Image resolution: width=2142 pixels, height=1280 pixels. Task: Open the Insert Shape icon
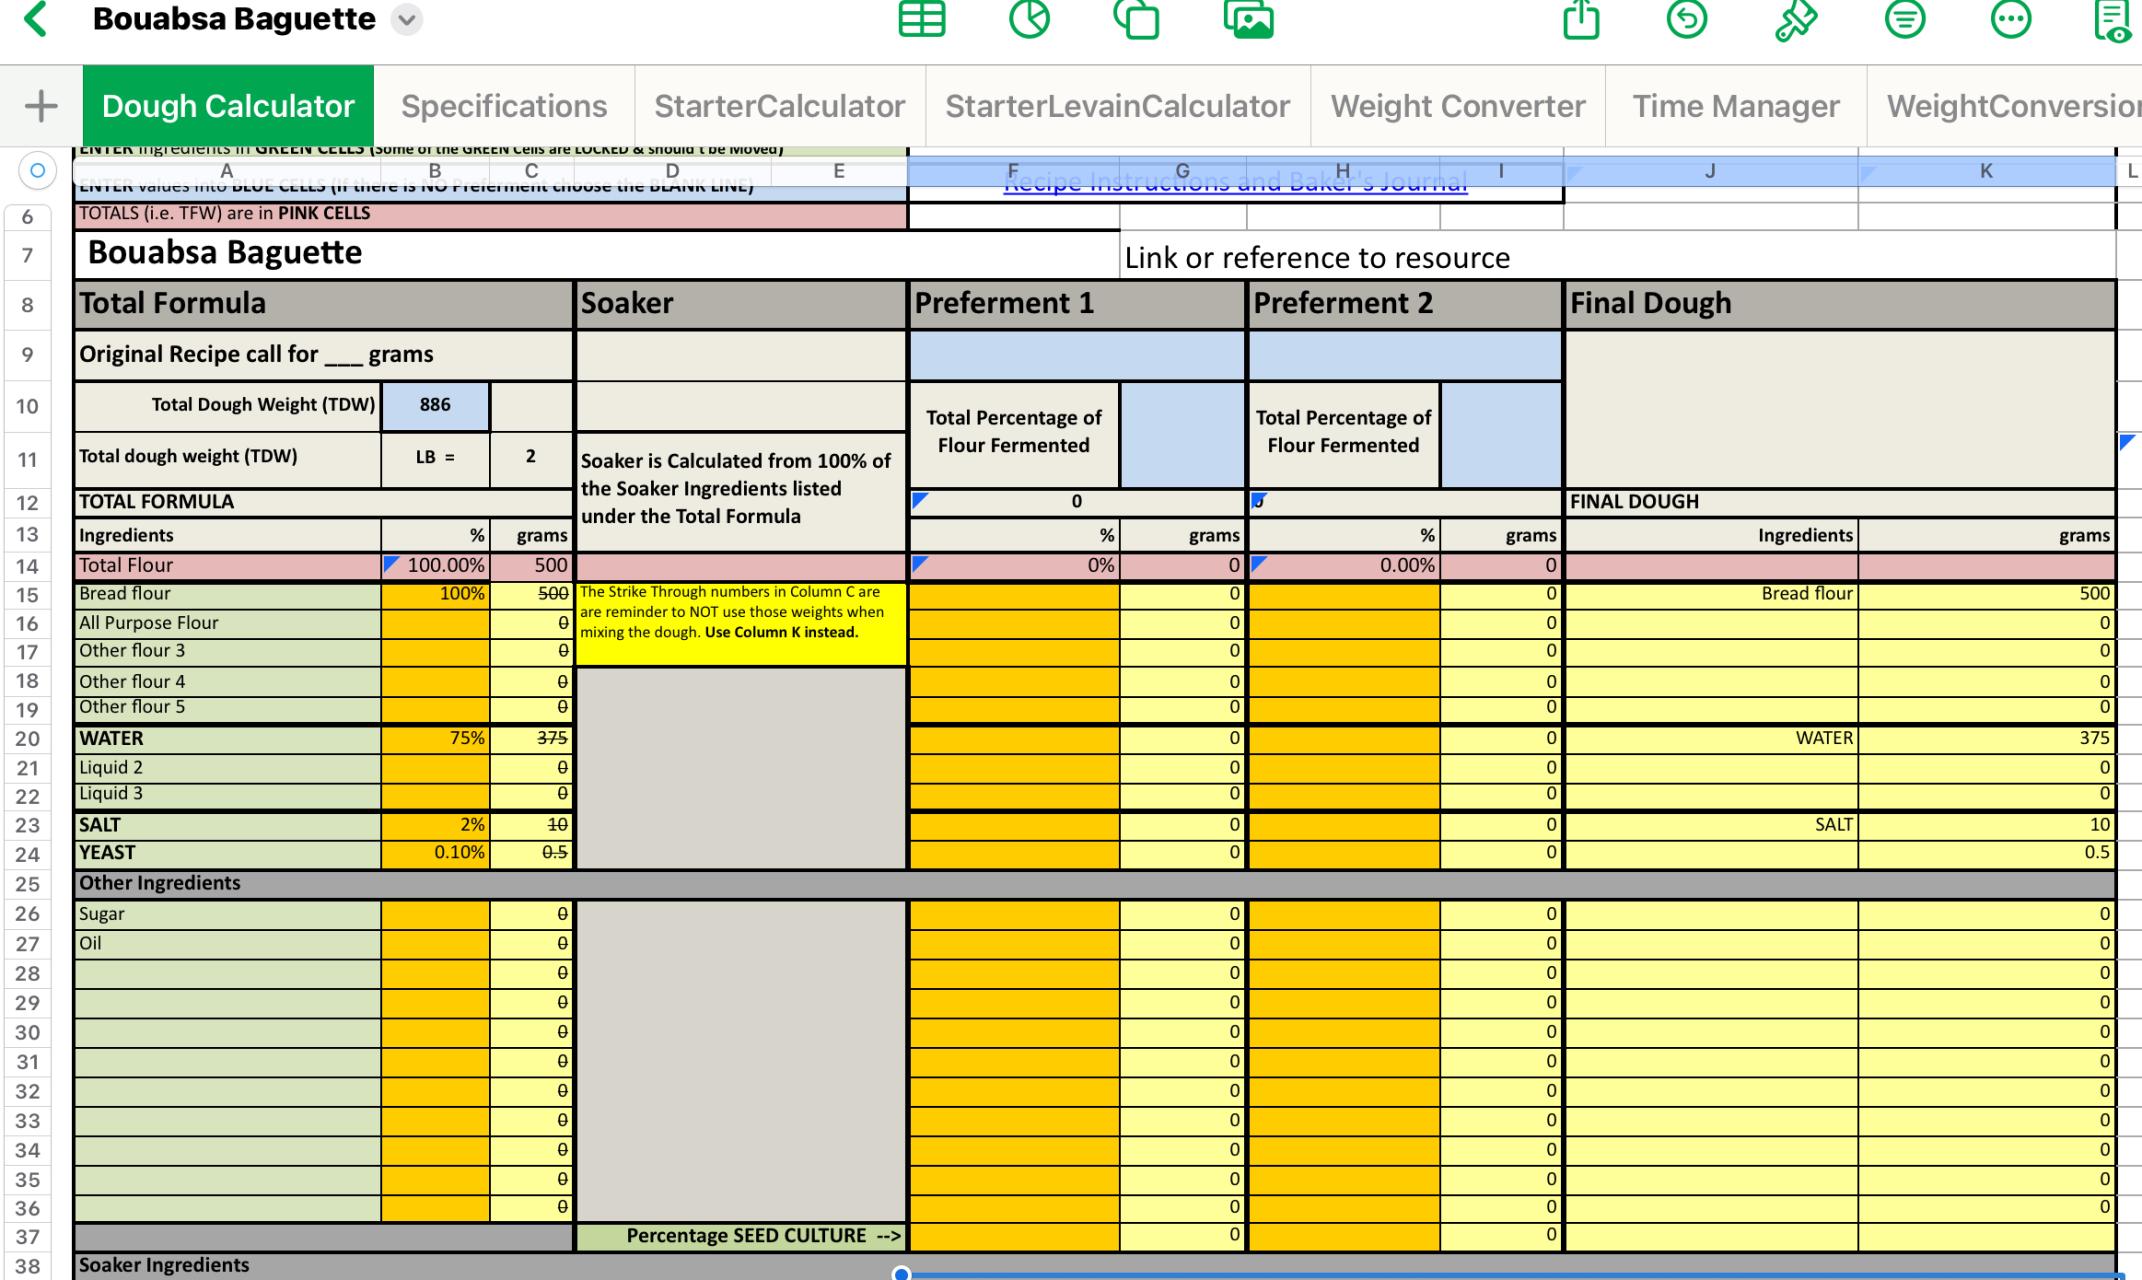1137,20
